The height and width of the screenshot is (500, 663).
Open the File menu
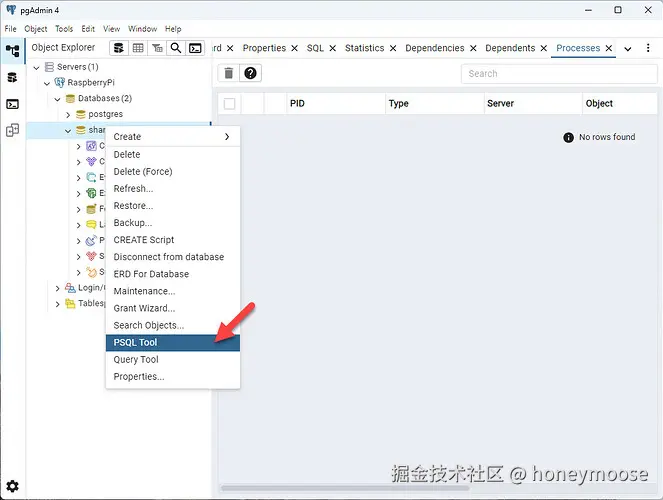11,29
